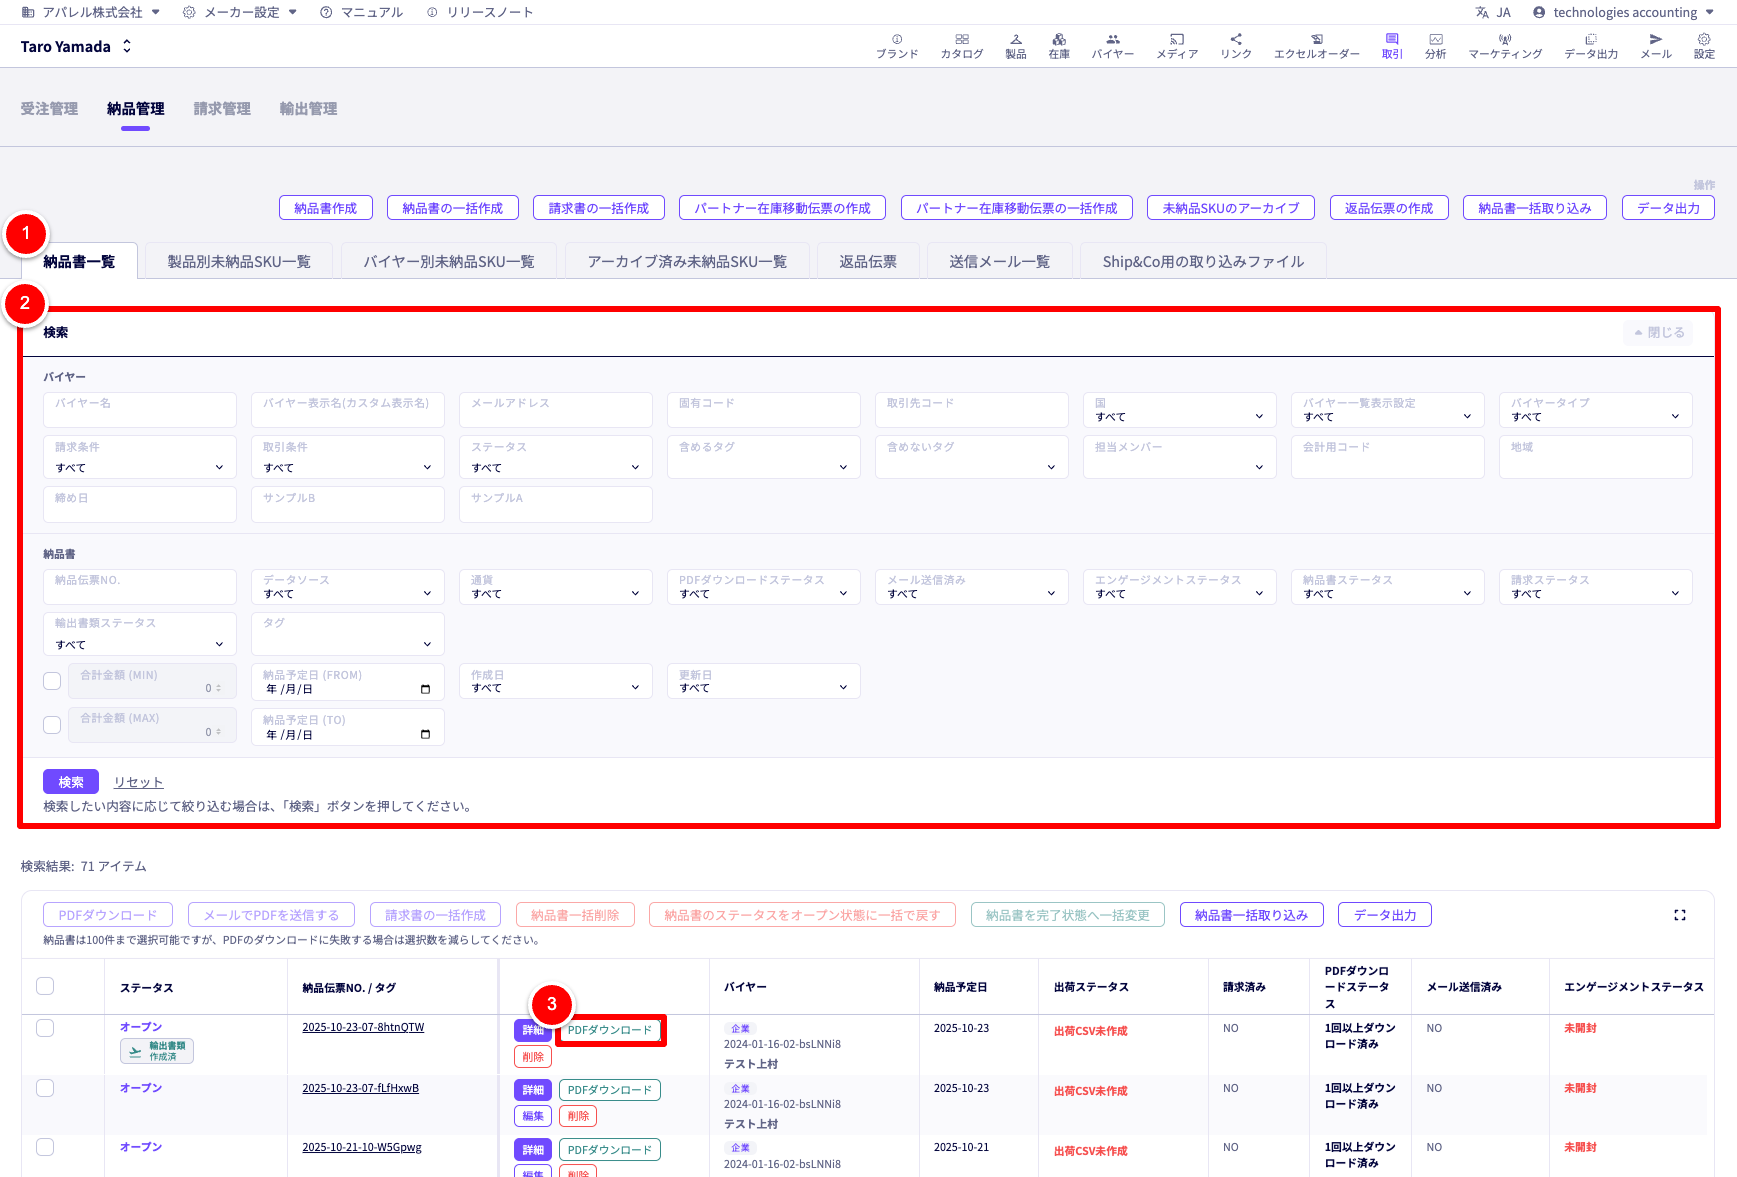Switch to the 請求管理 tab
The width and height of the screenshot is (1737, 1177).
[222, 109]
